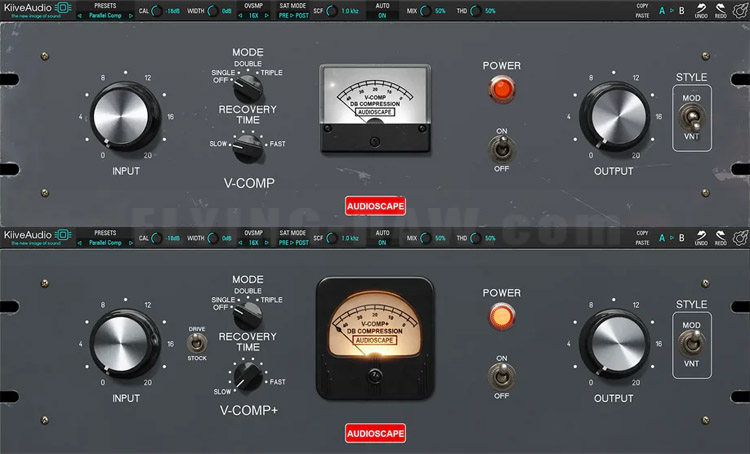This screenshot has height=454, width=750.
Task: Click the MODE selector knob on V-COMP
Action: coord(248,88)
